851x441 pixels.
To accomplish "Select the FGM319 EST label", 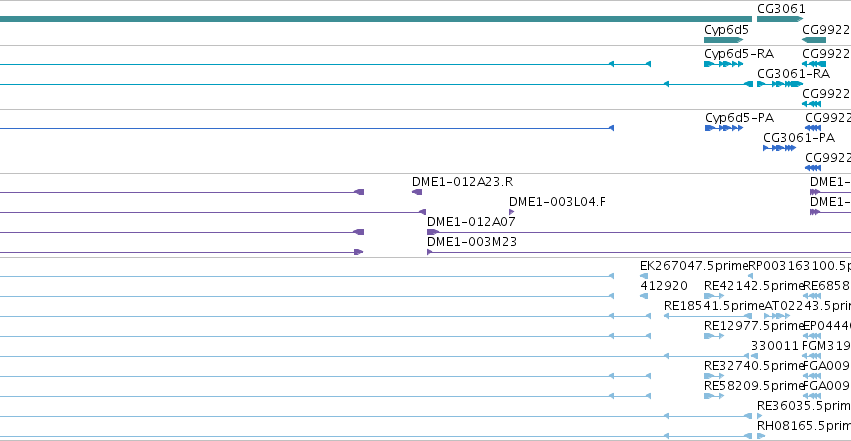I will click(826, 346).
